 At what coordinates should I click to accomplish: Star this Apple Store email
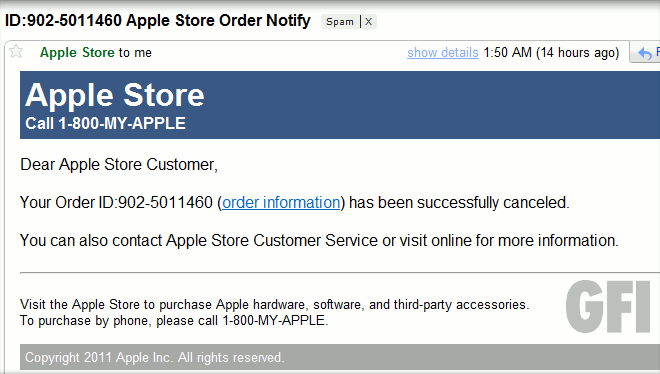click(x=16, y=51)
